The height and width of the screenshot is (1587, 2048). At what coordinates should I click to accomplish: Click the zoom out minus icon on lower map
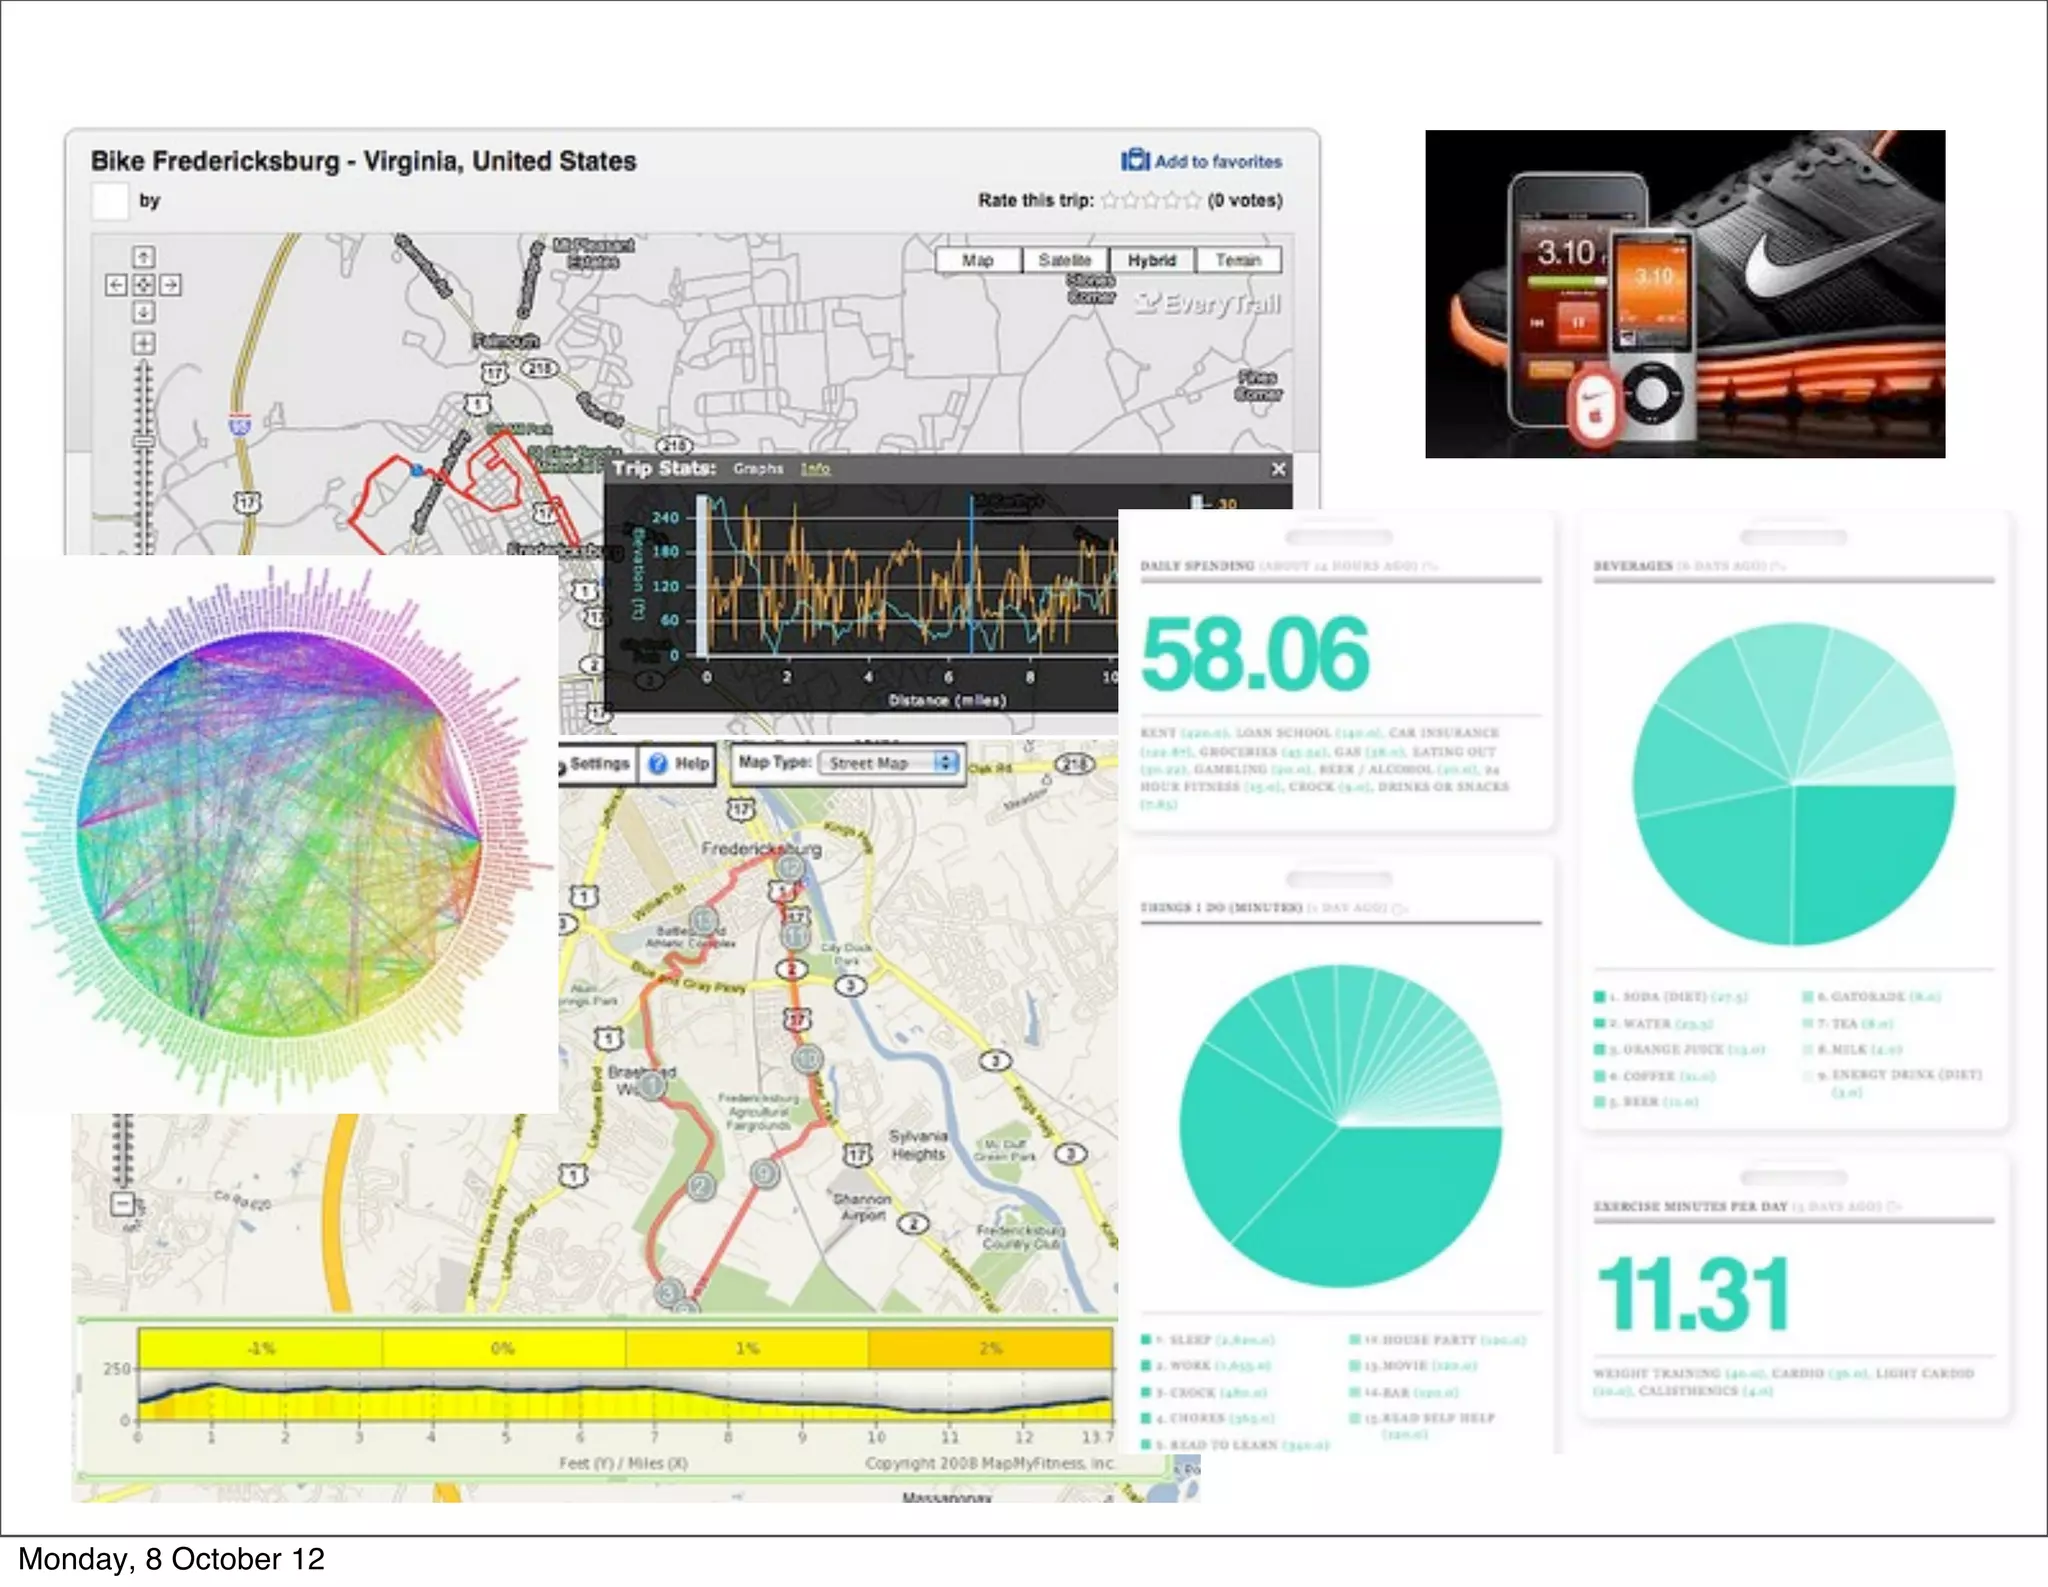(122, 1203)
